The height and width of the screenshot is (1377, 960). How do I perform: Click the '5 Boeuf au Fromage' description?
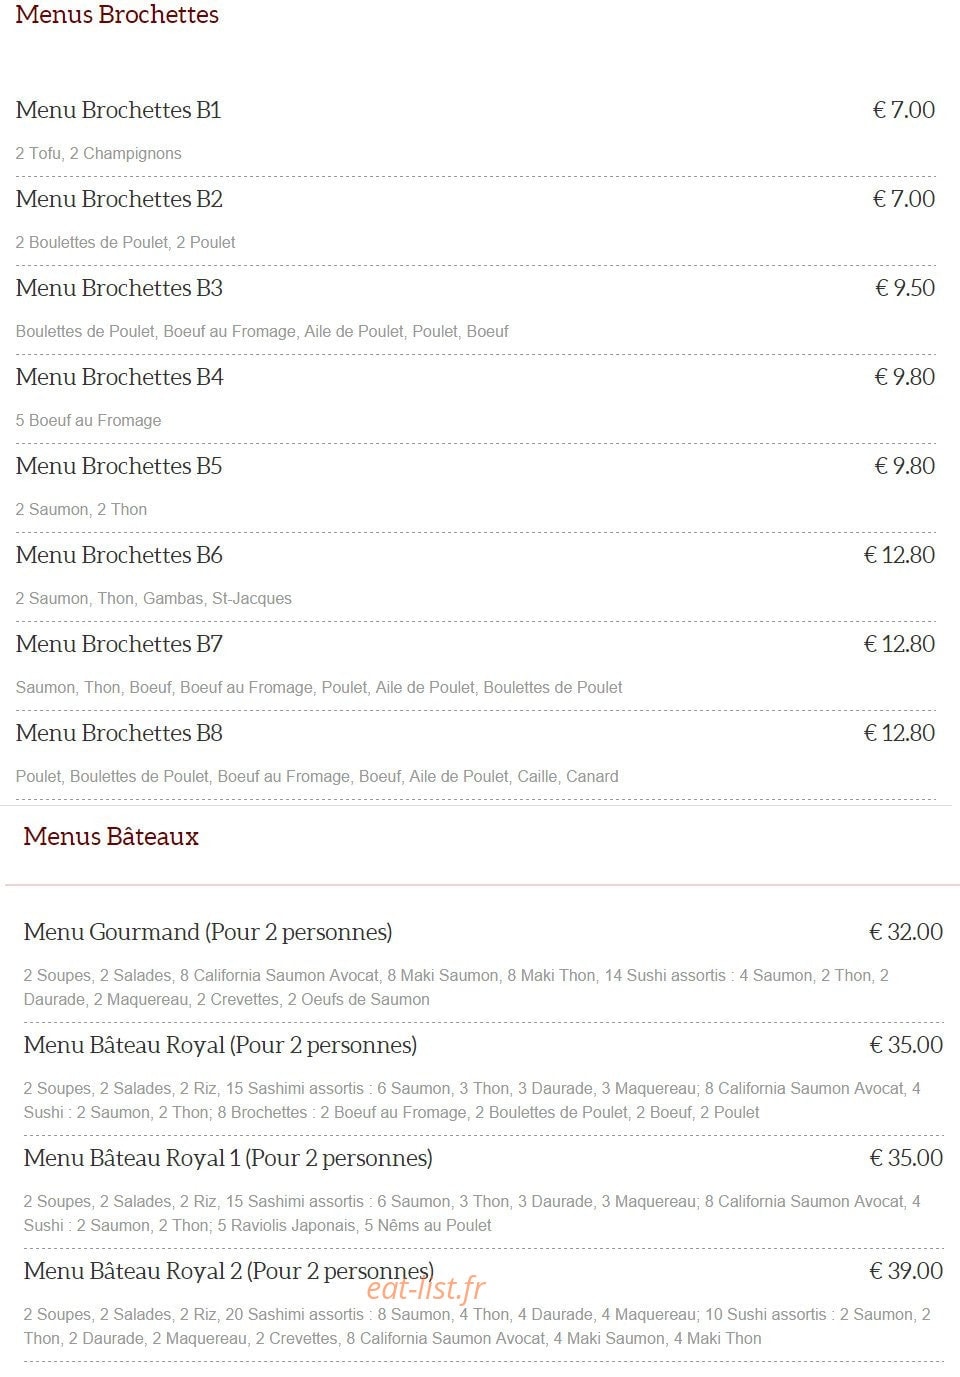click(x=88, y=421)
